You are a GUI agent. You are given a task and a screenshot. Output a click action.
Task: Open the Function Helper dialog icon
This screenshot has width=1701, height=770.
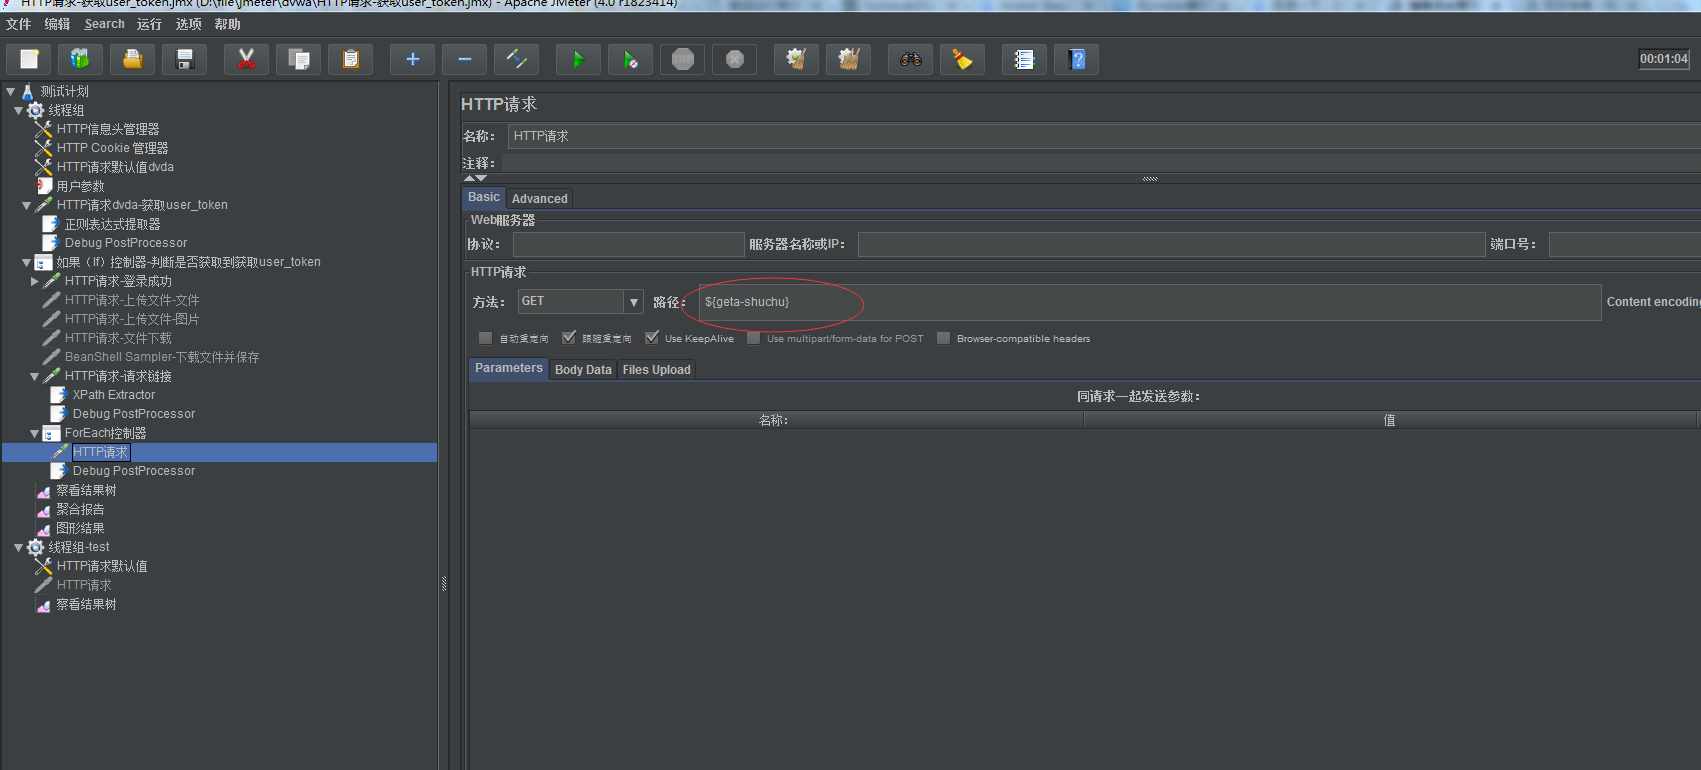(1024, 59)
